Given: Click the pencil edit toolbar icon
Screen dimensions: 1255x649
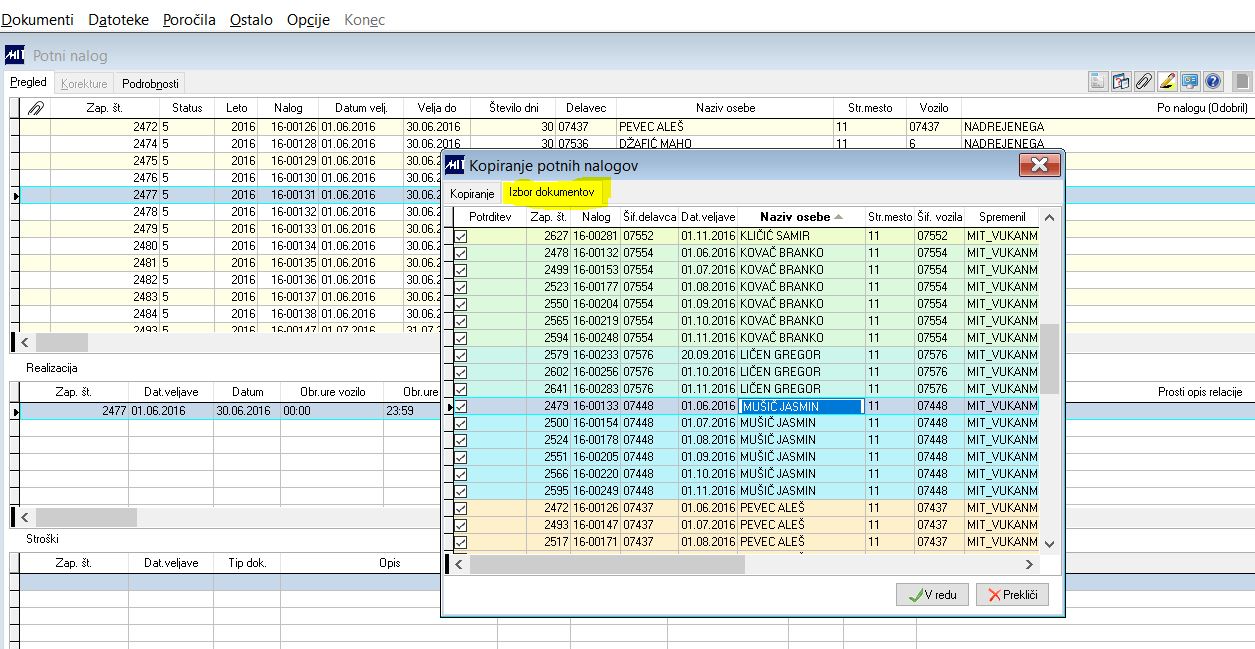Looking at the screenshot, I should 1166,82.
